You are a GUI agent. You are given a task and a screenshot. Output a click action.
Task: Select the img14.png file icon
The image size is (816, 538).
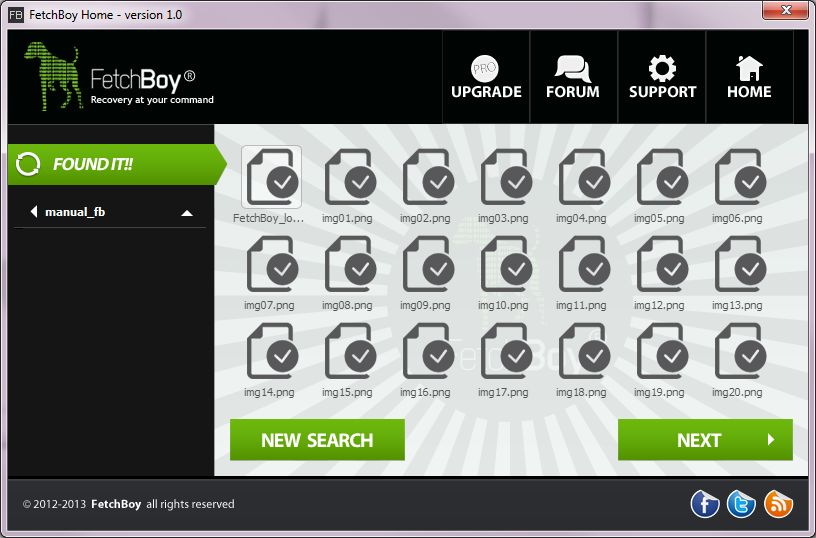tap(272, 351)
